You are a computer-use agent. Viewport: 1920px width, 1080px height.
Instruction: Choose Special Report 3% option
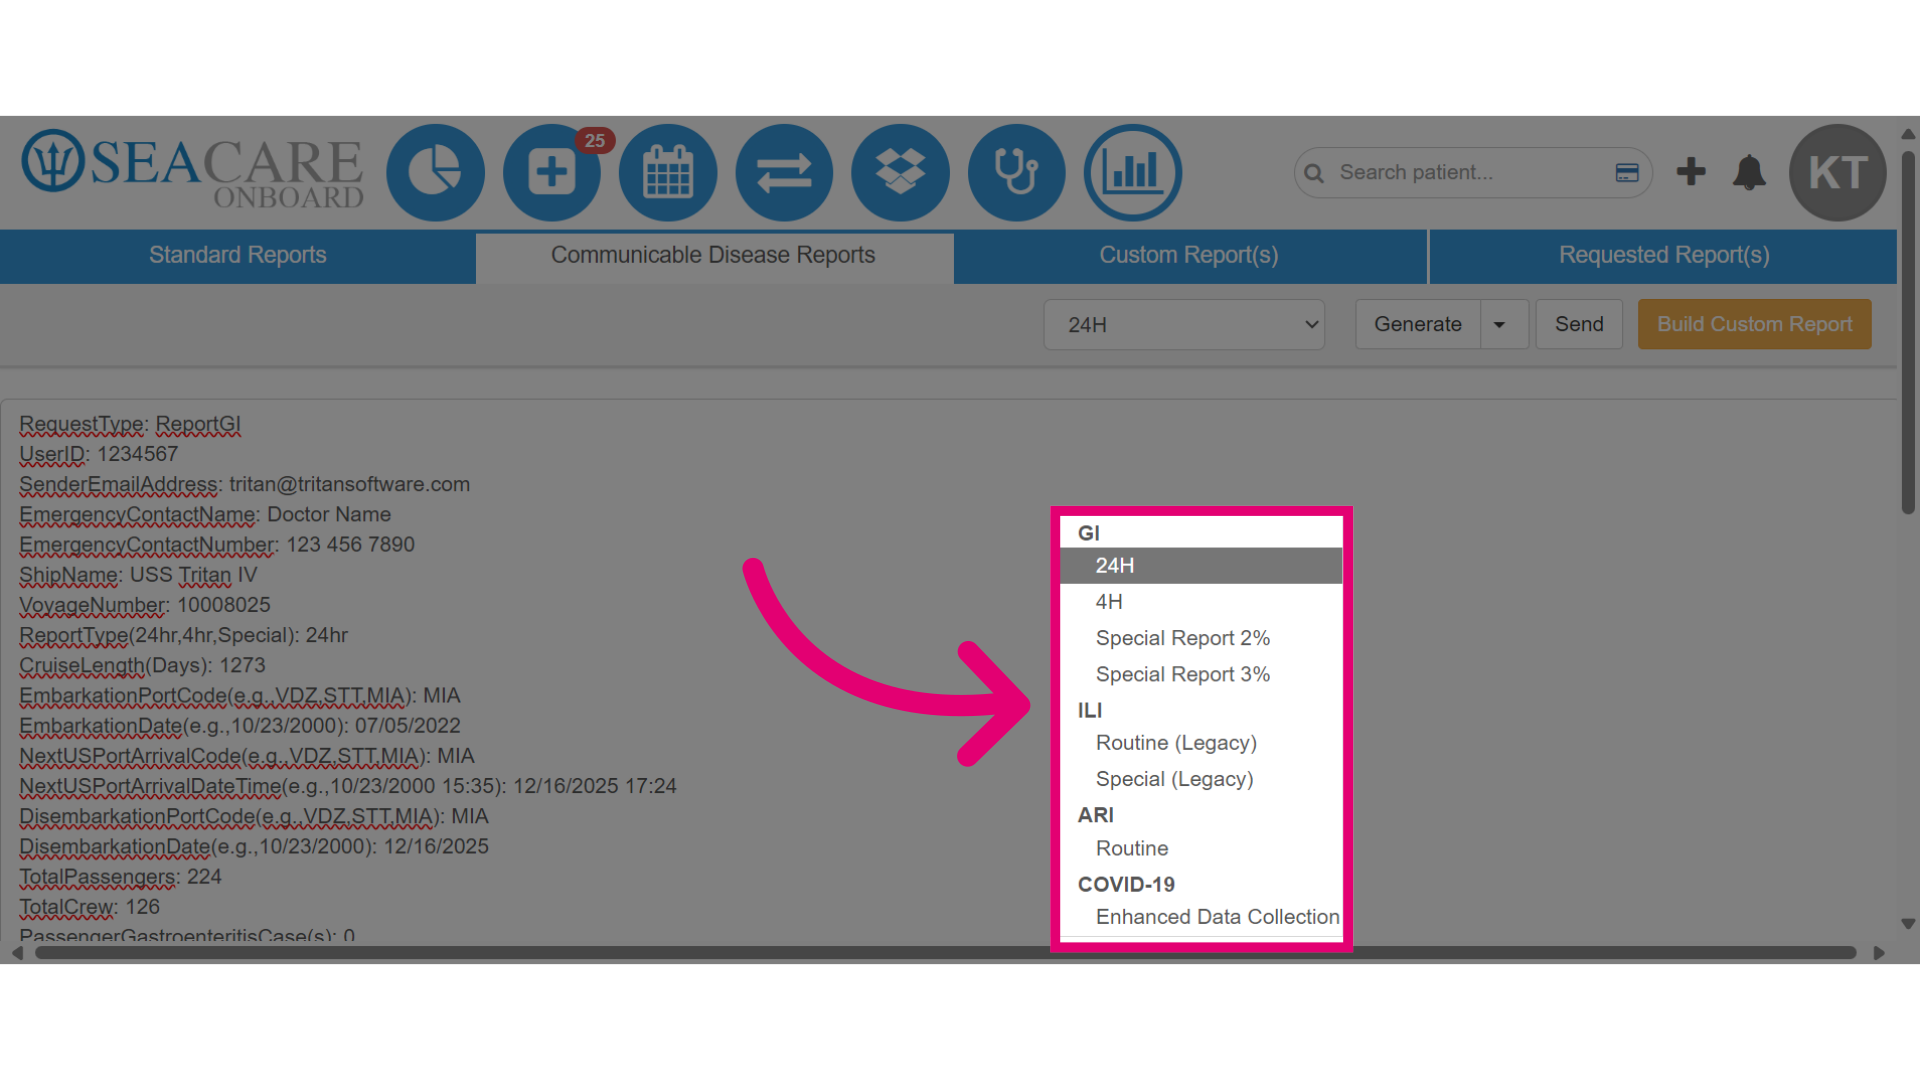click(1201, 675)
